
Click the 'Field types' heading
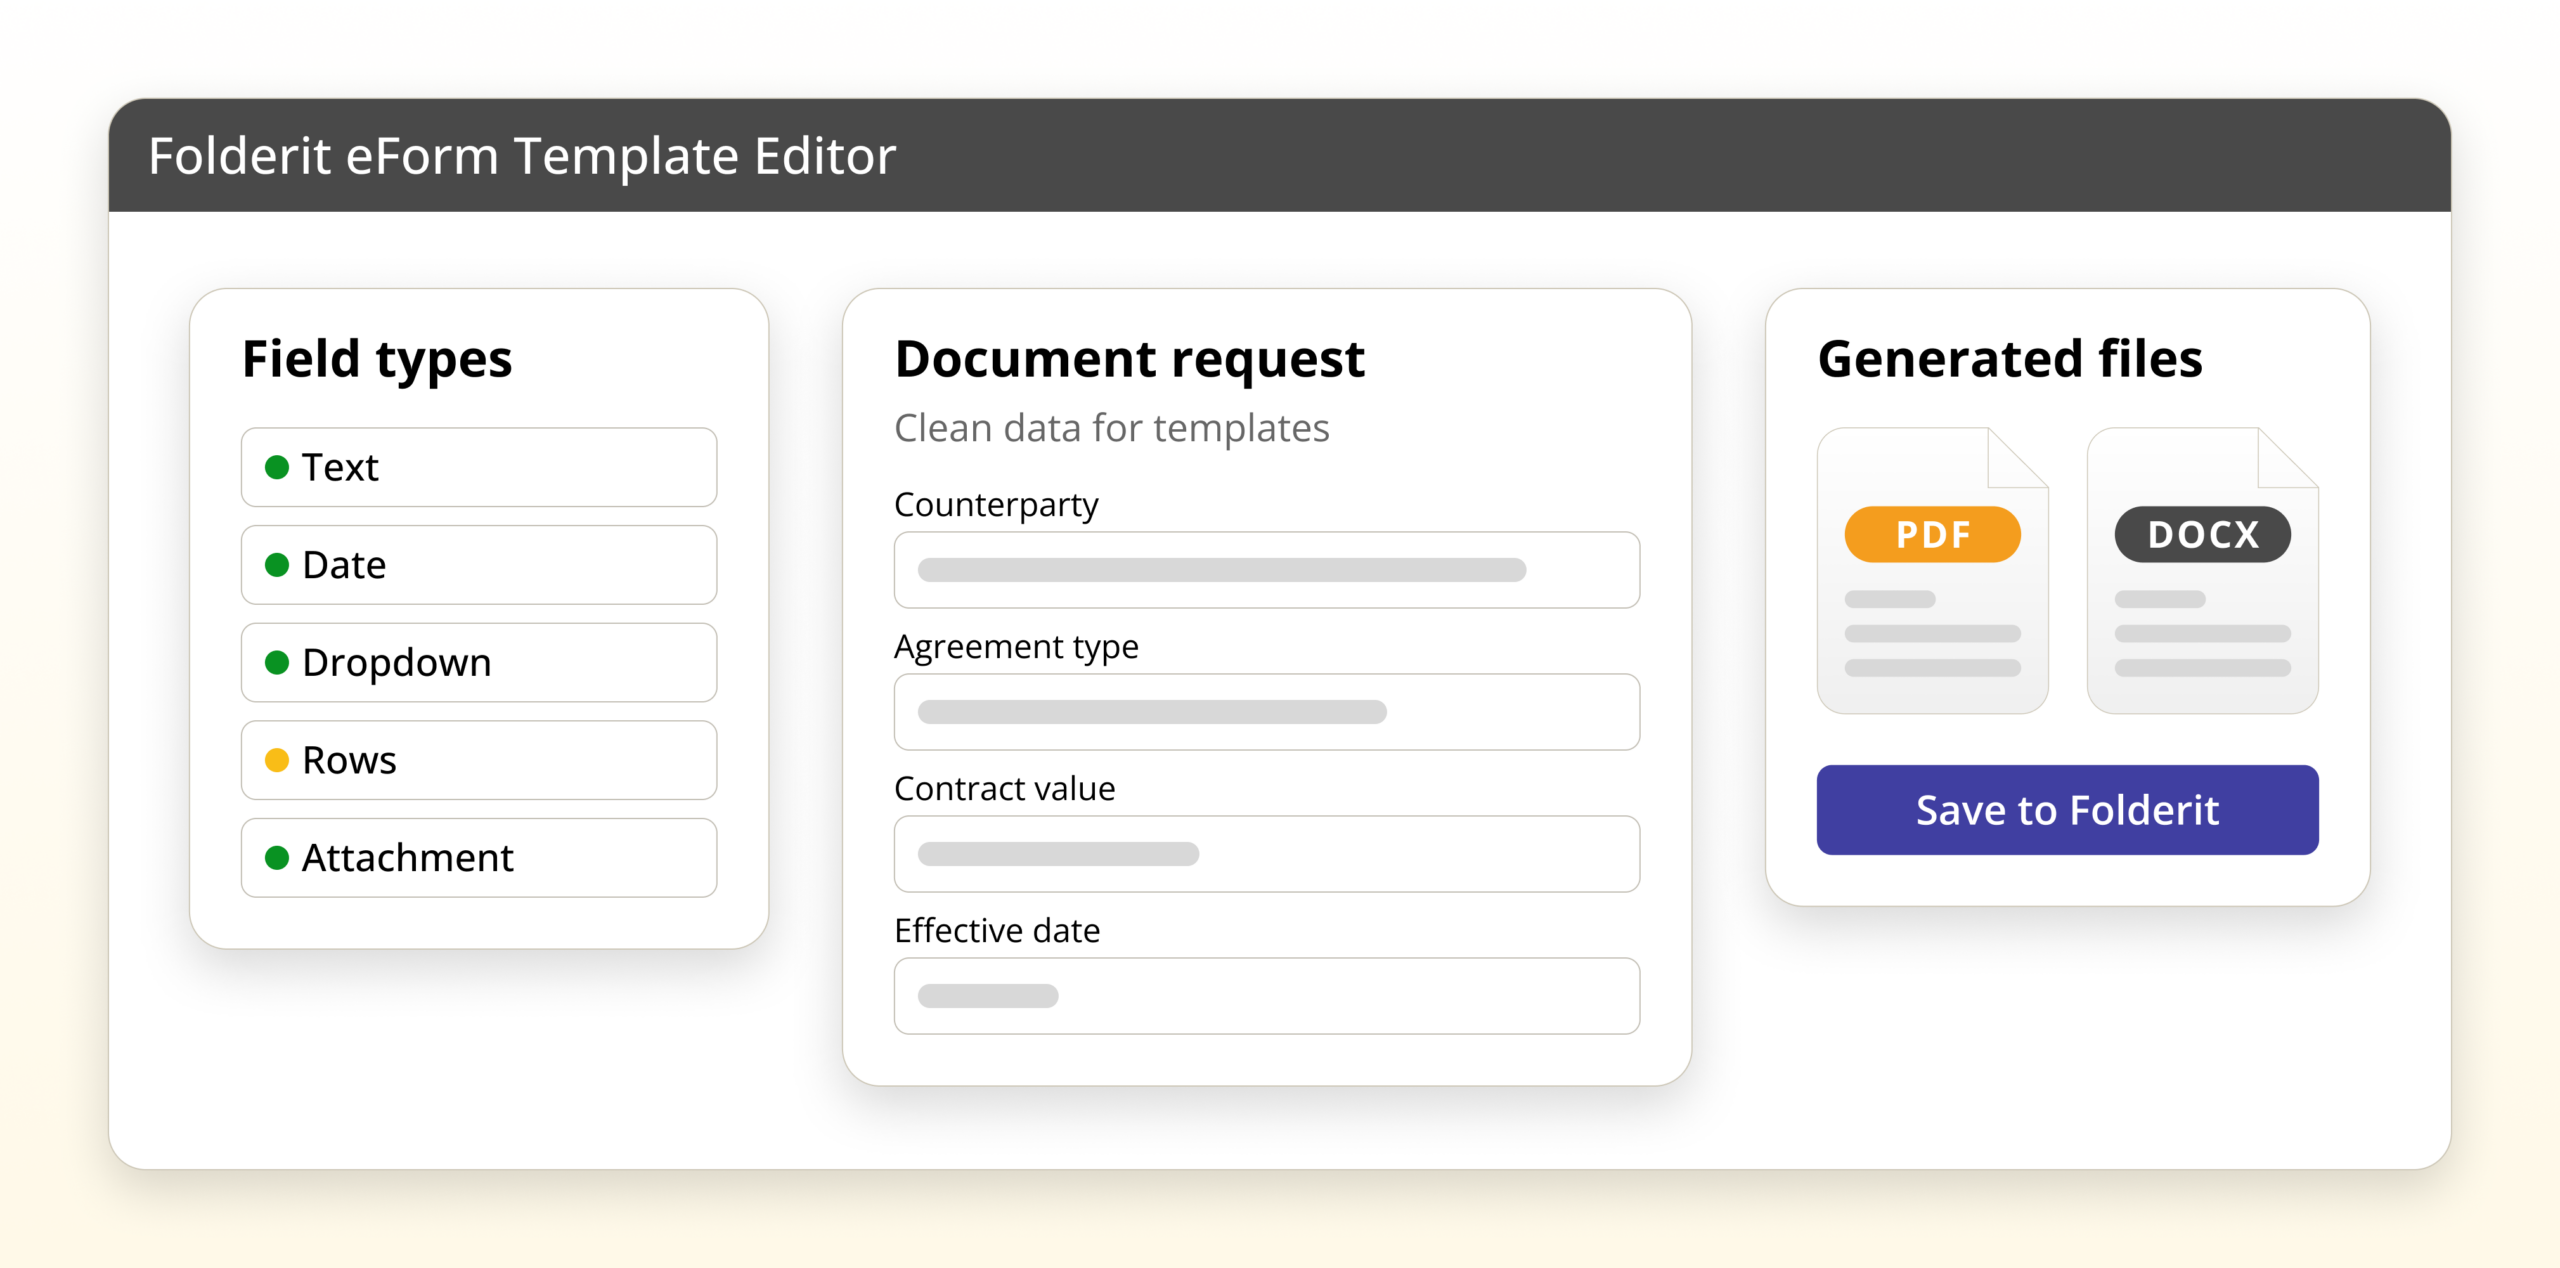pos(377,360)
